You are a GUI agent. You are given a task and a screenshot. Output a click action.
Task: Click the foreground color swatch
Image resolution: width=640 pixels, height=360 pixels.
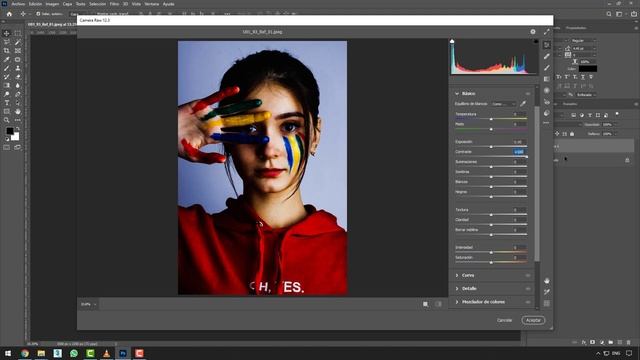(10, 131)
